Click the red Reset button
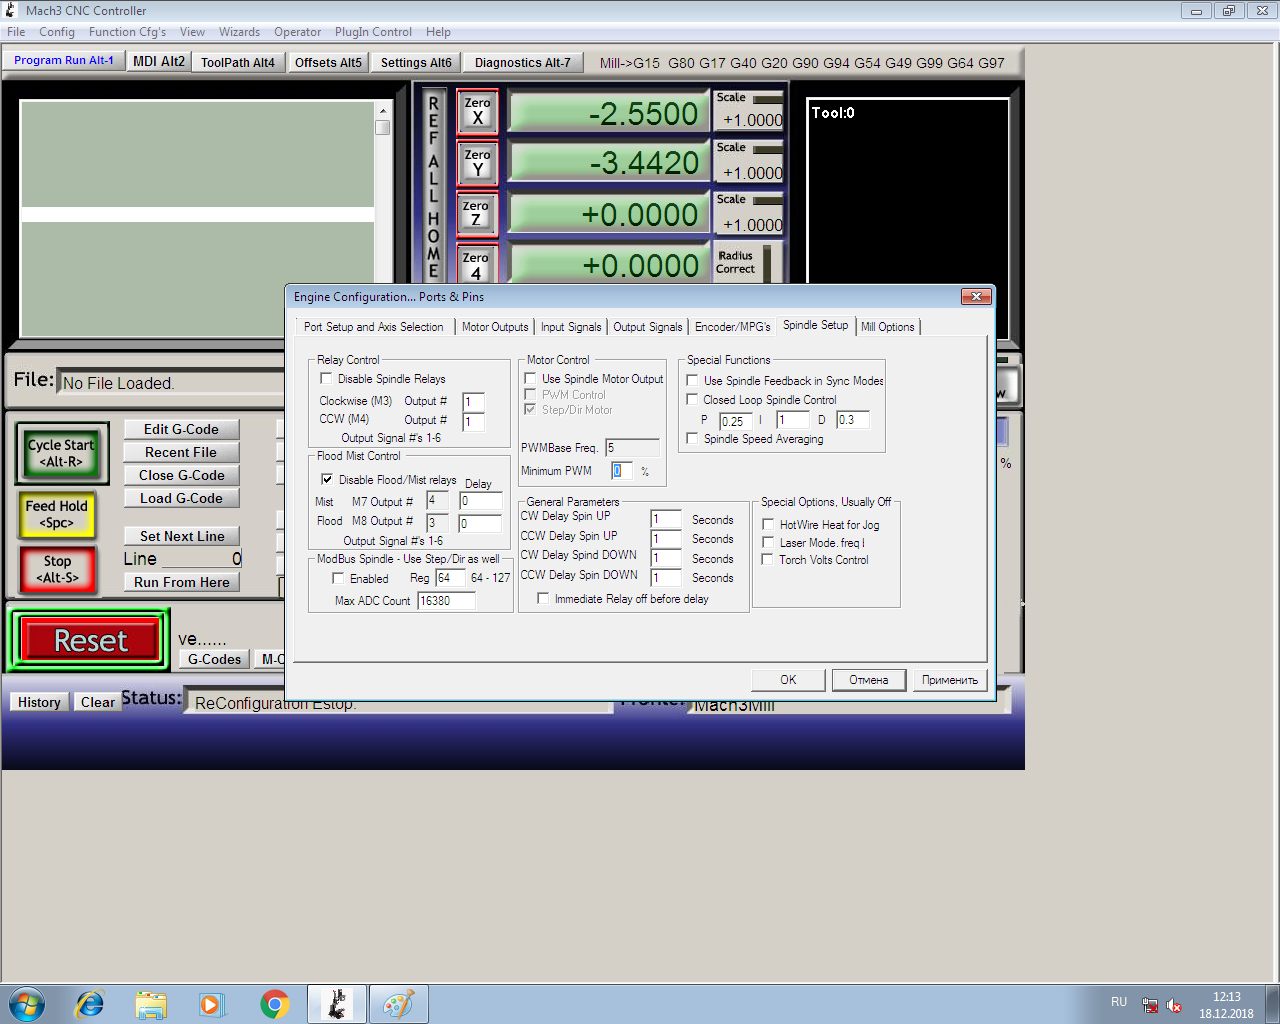This screenshot has width=1280, height=1024. pos(91,640)
